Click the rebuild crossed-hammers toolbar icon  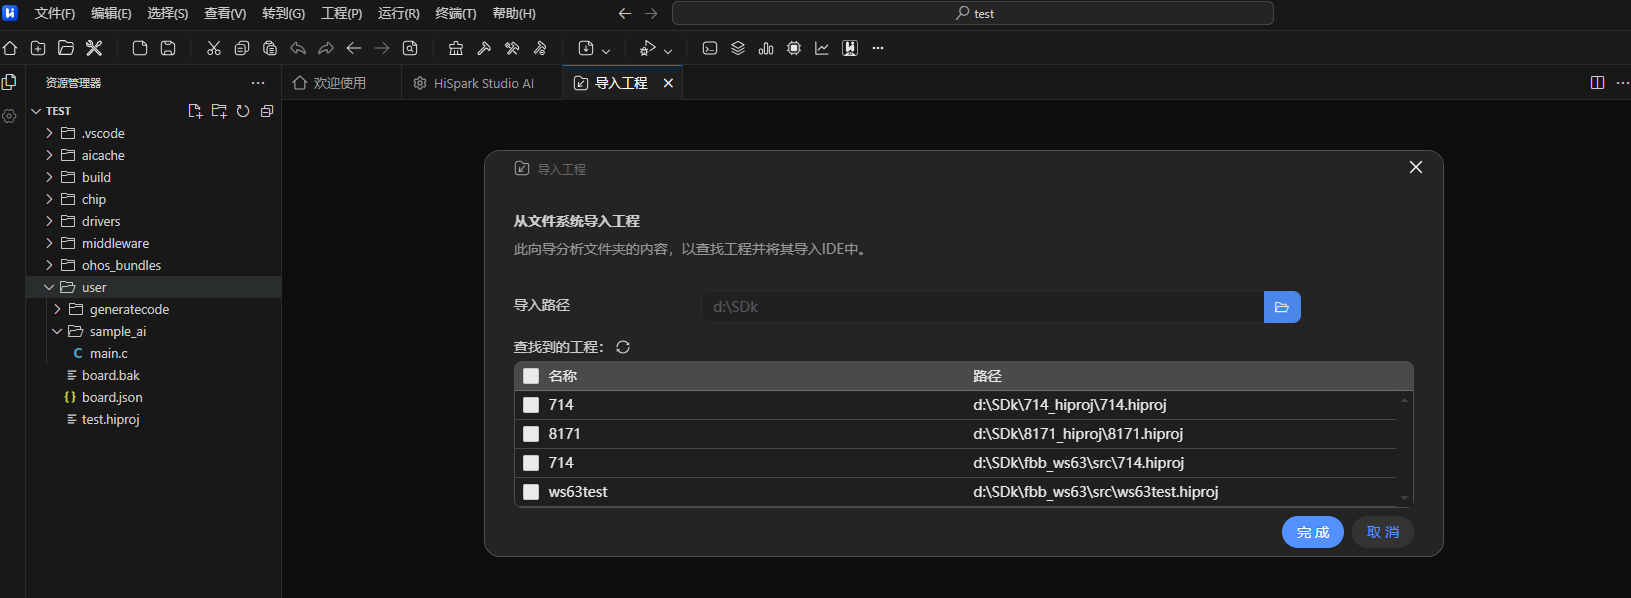(x=512, y=48)
